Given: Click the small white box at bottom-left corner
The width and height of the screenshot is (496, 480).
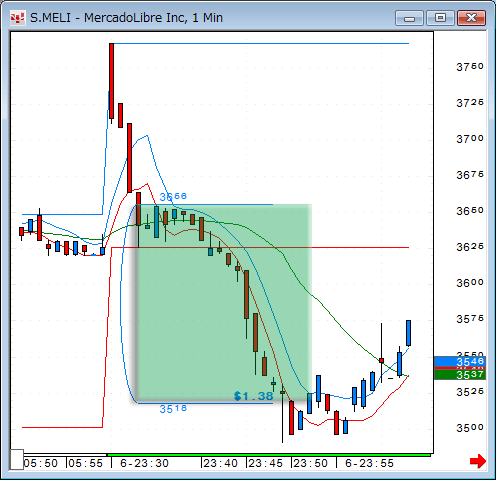Looking at the screenshot, I should pyautogui.click(x=16, y=459).
